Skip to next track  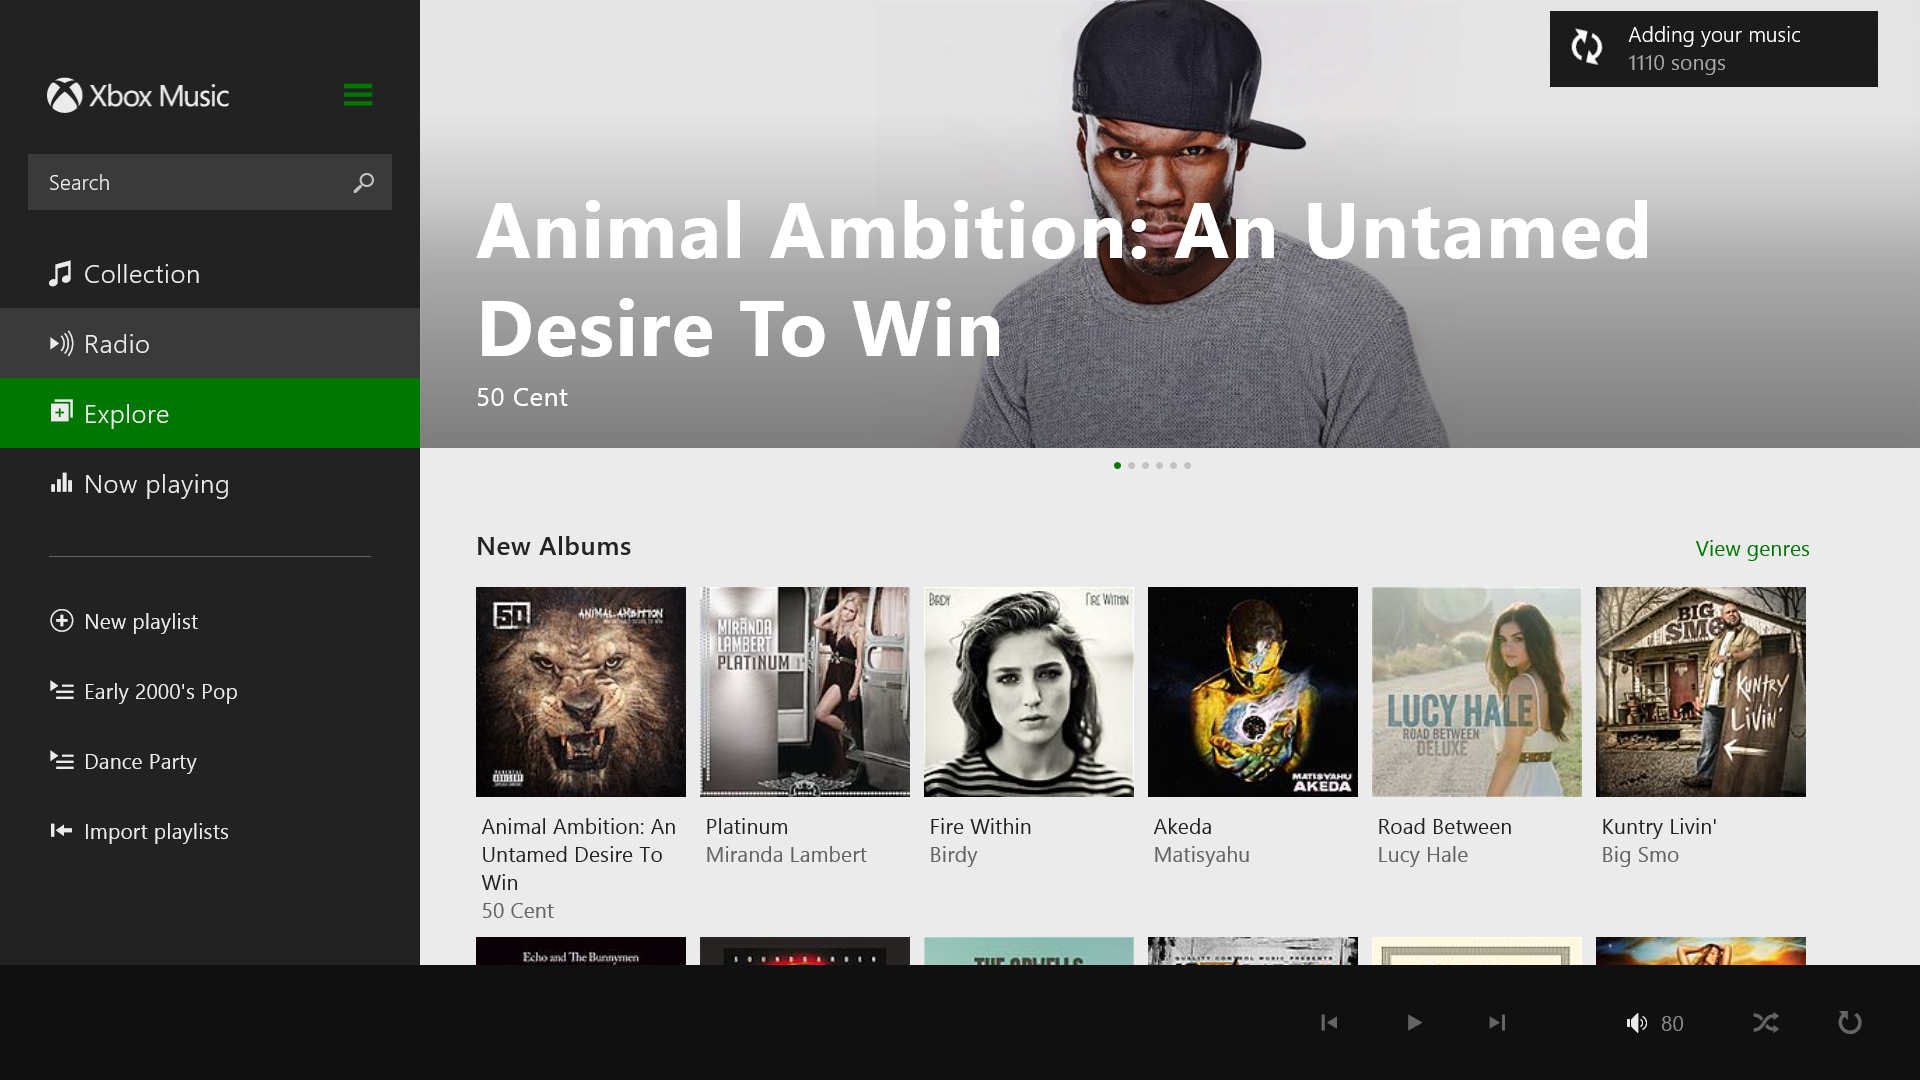tap(1497, 1022)
